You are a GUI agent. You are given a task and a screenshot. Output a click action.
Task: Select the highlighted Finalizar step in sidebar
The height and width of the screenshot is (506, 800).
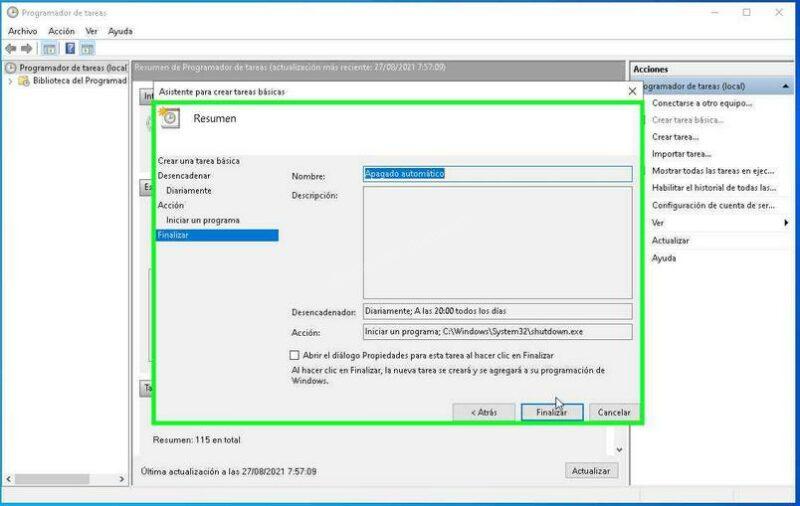point(217,235)
